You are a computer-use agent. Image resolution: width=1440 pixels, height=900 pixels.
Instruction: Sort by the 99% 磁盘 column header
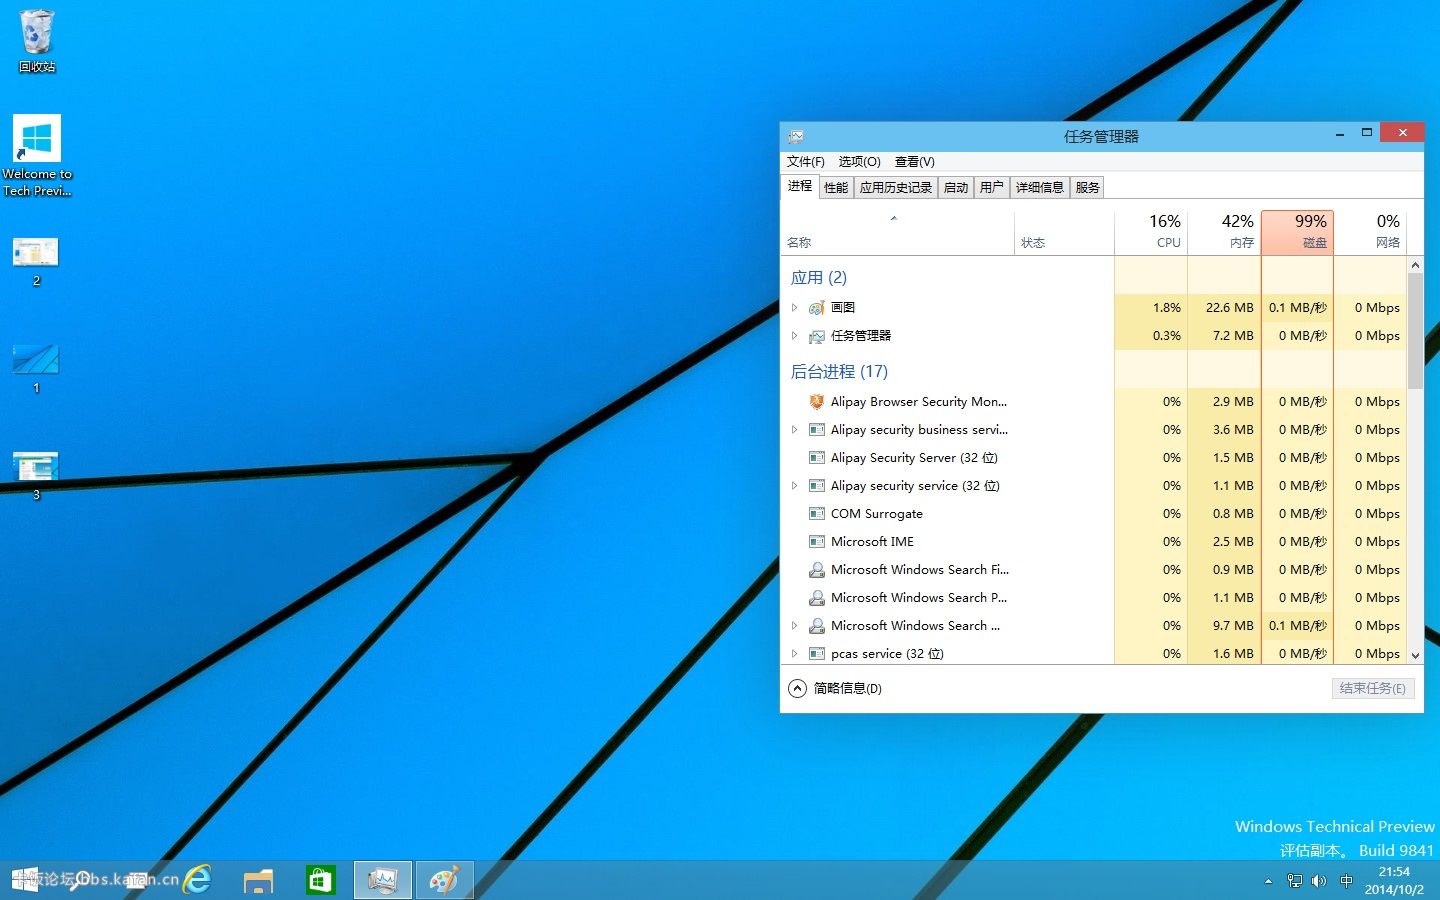pos(1297,233)
